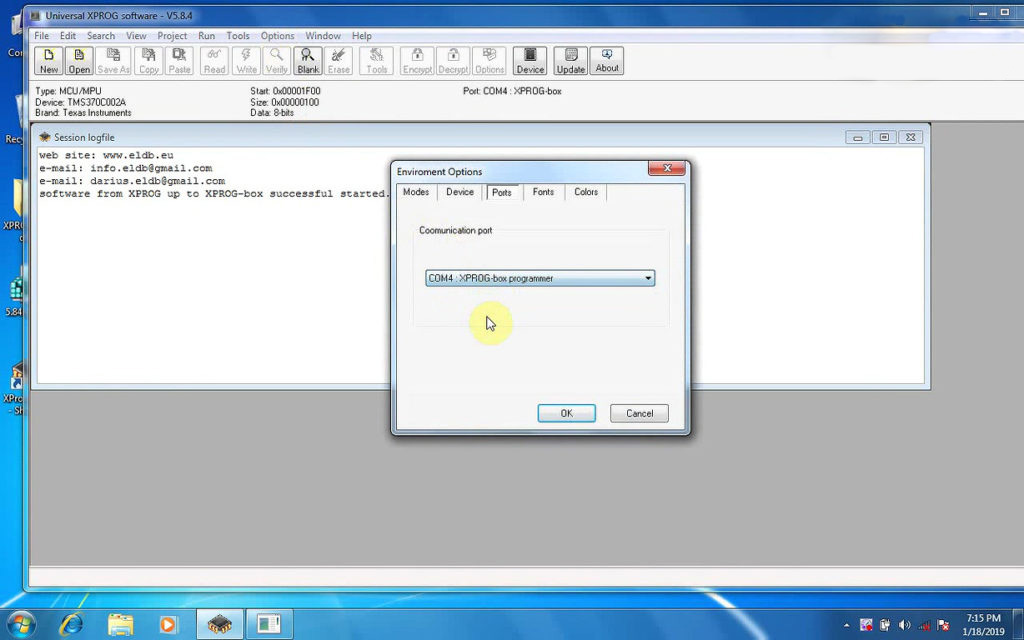Minimize the Session logfile window

tap(857, 137)
